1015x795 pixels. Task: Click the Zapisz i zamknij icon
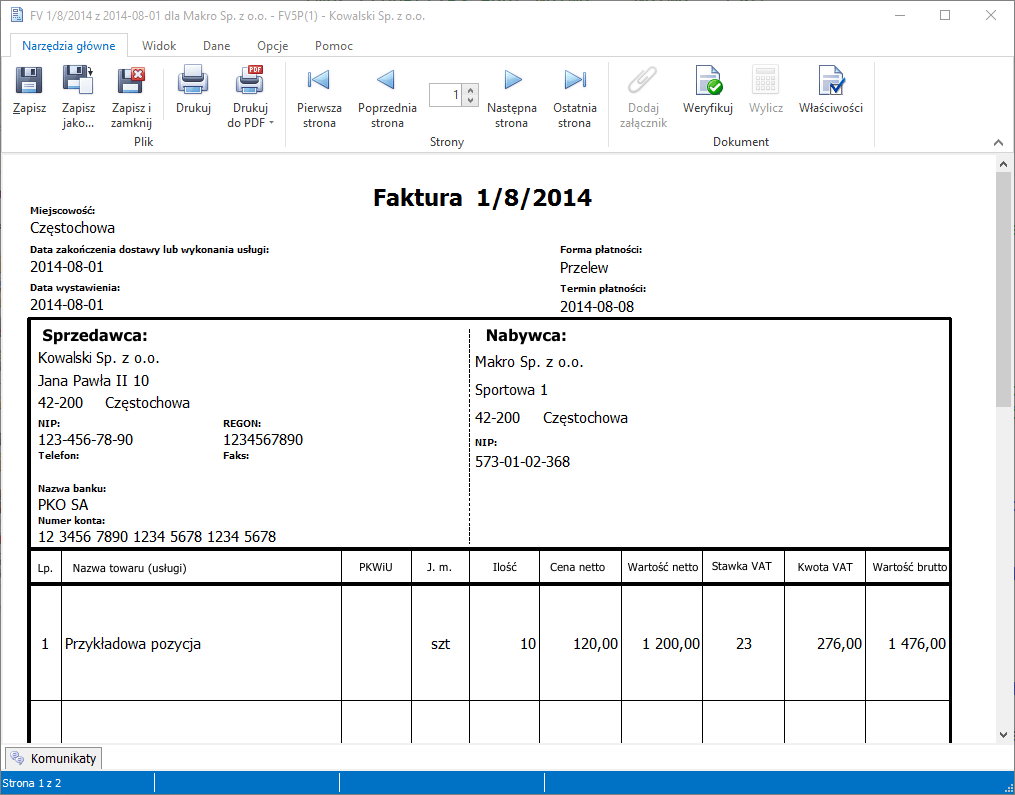(x=131, y=81)
